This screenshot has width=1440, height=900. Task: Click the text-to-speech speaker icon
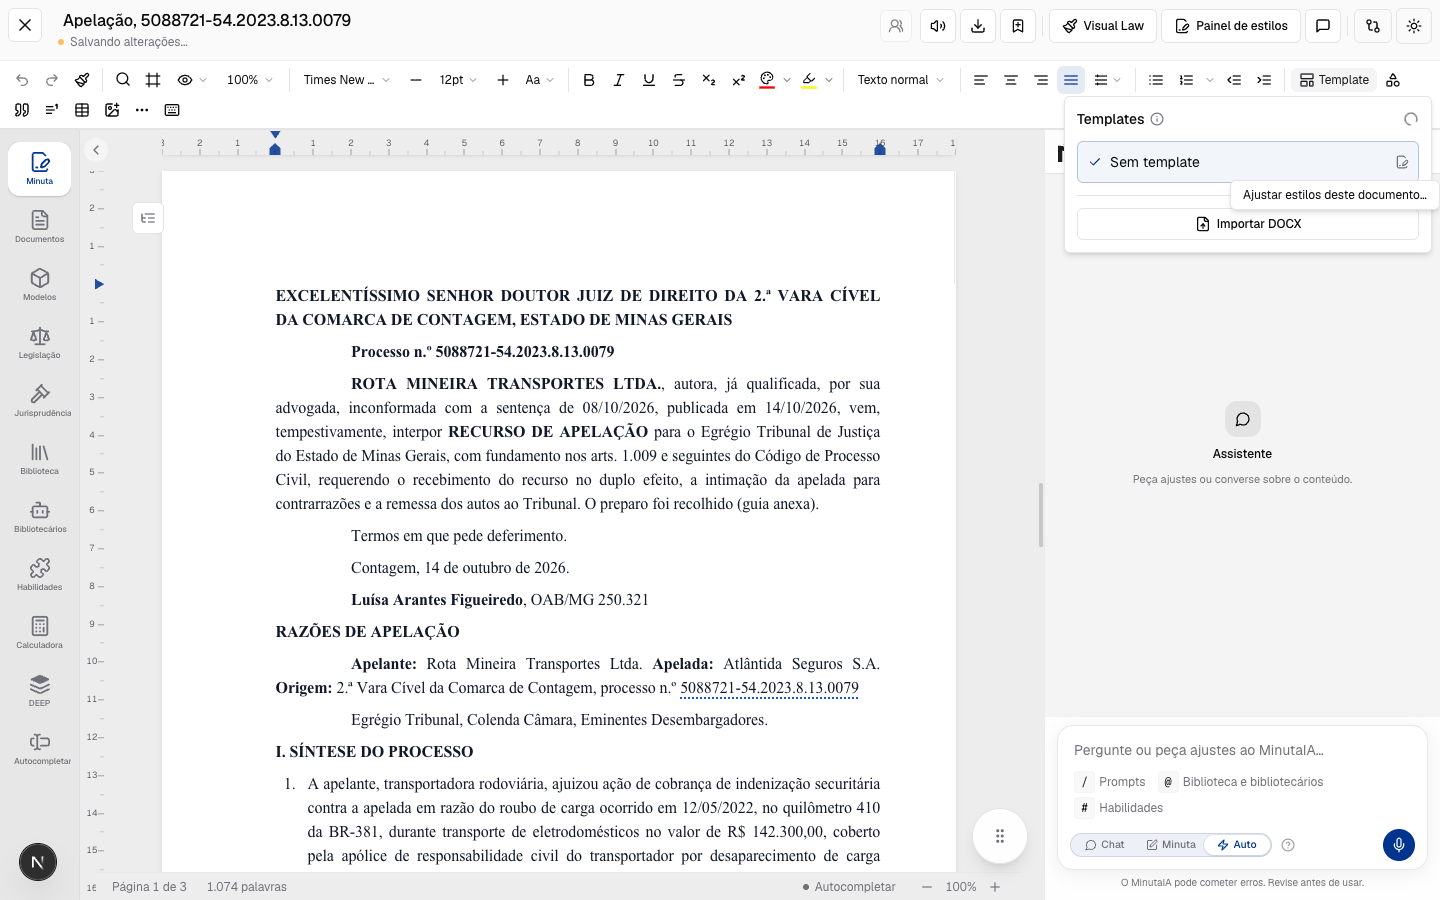[938, 26]
